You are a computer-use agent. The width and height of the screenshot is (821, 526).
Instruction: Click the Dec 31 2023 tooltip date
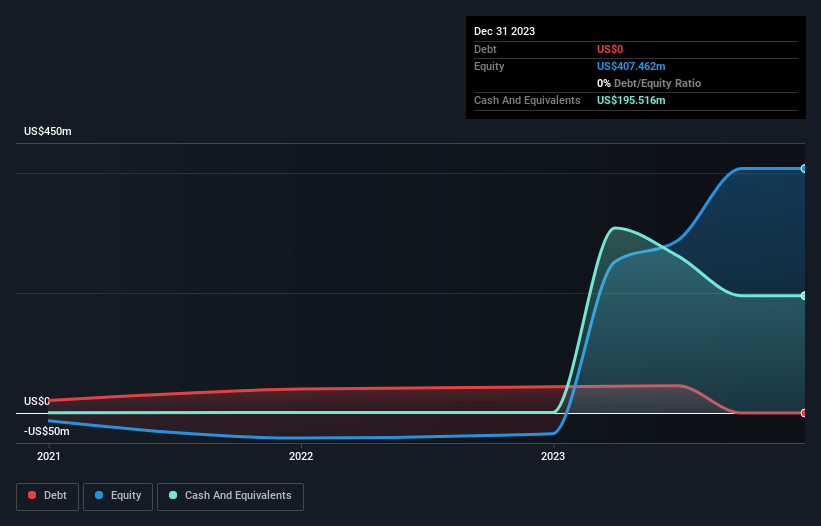[504, 31]
